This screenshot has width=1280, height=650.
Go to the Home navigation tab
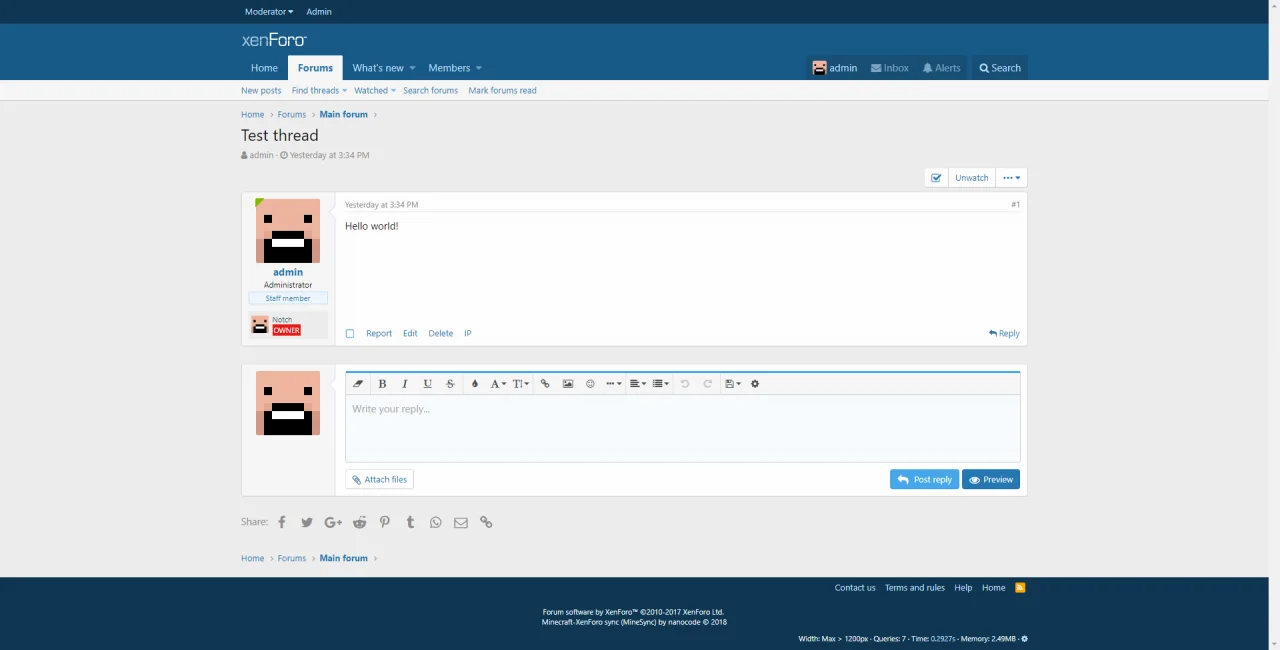[x=264, y=68]
